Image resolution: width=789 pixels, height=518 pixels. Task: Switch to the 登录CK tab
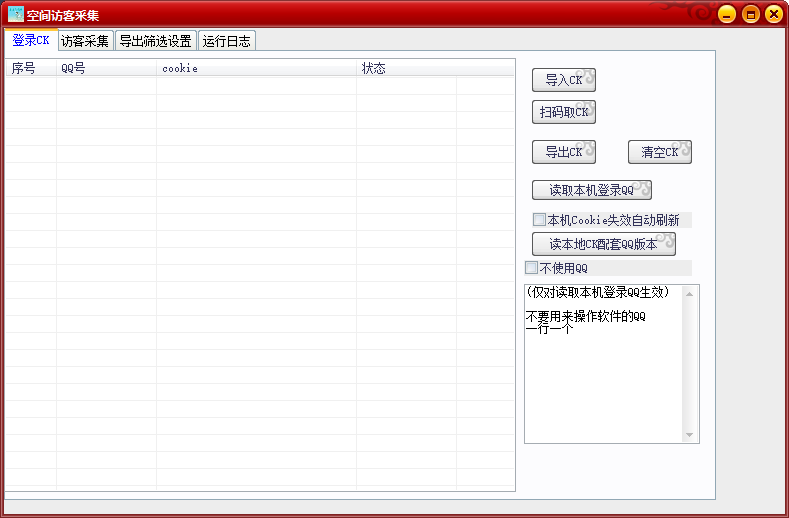30,41
